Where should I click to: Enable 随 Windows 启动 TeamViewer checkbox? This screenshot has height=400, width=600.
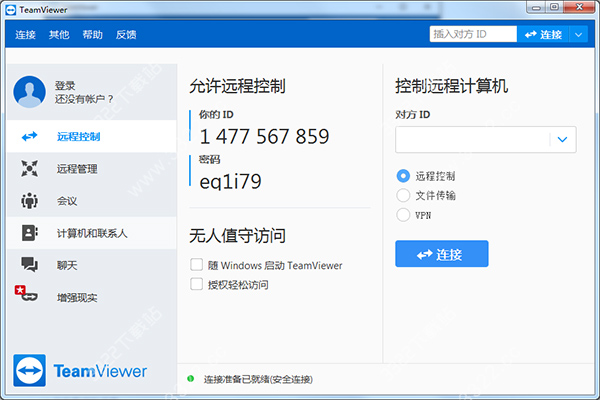tap(196, 266)
